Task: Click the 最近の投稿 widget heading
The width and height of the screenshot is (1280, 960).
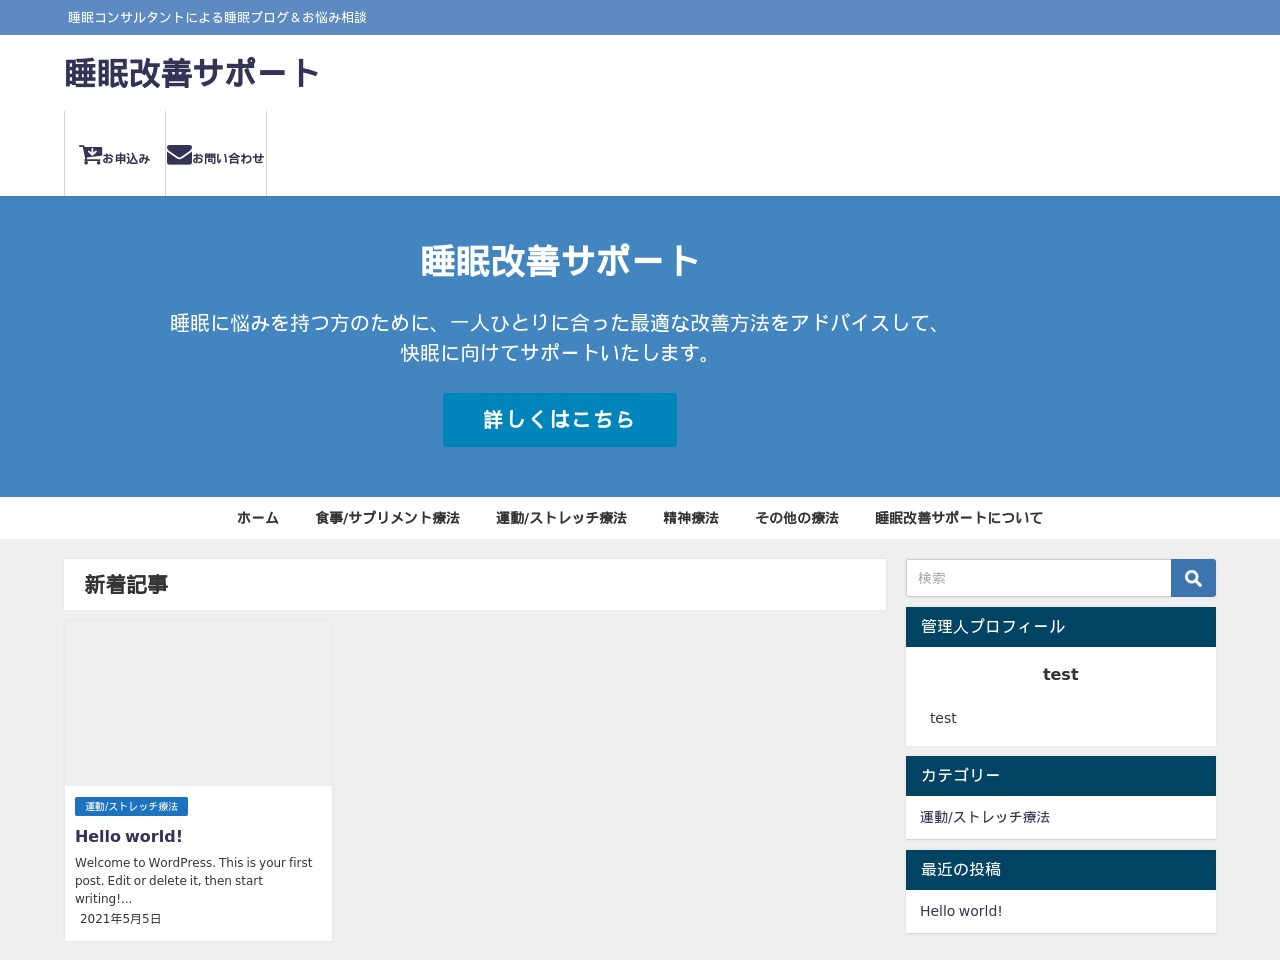Action: click(x=1061, y=870)
